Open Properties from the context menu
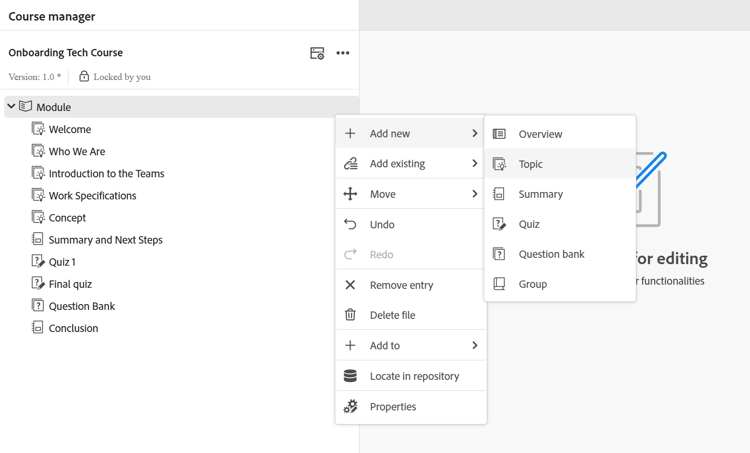 pyautogui.click(x=393, y=407)
